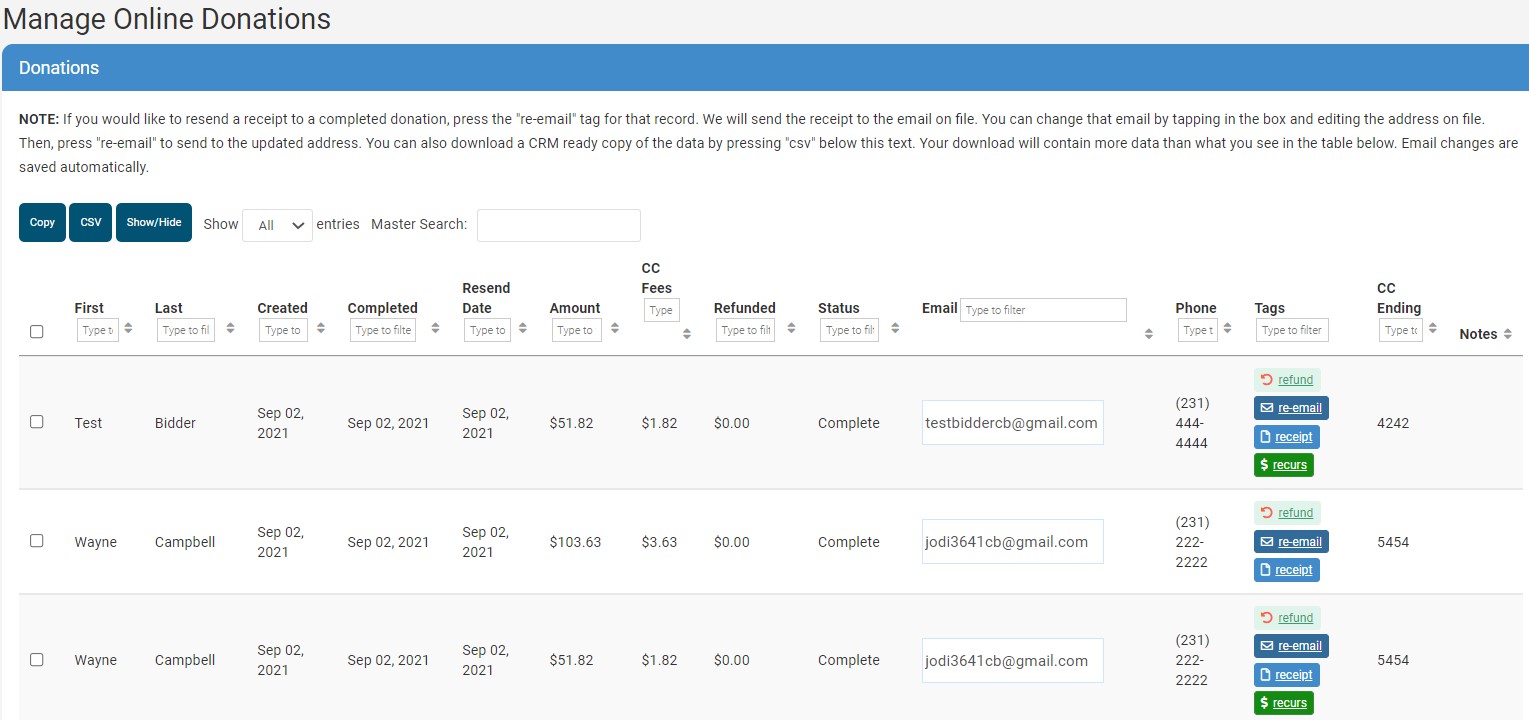Select the Test Bidder row checkbox
Image resolution: width=1529 pixels, height=720 pixels.
(37, 422)
